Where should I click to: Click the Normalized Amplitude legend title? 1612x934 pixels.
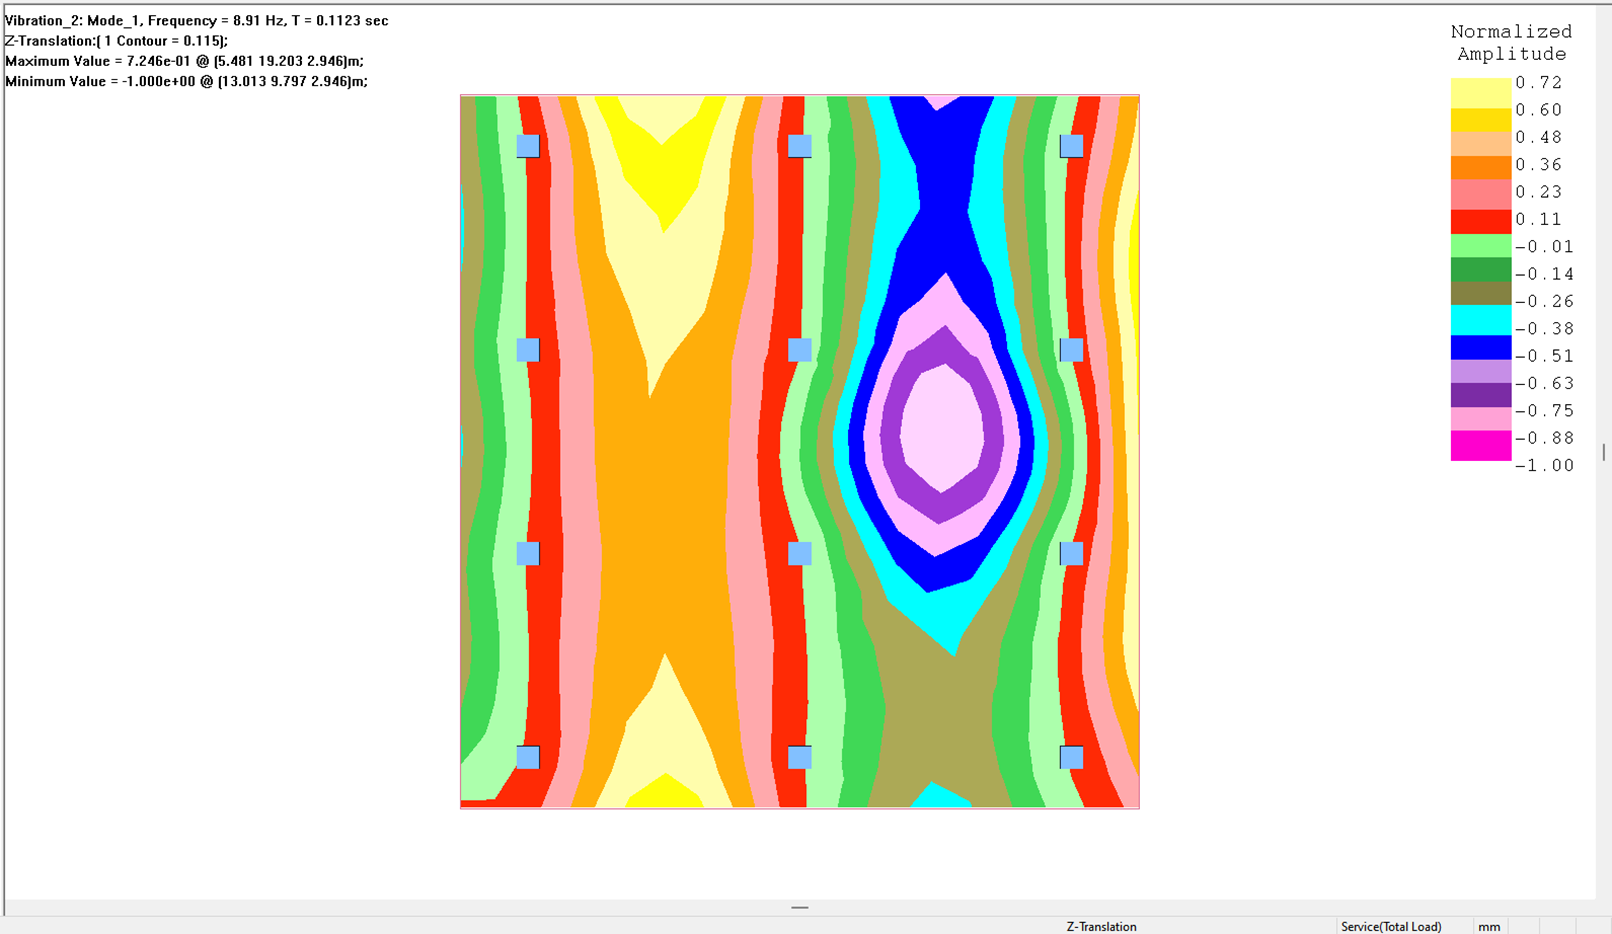pyautogui.click(x=1511, y=43)
